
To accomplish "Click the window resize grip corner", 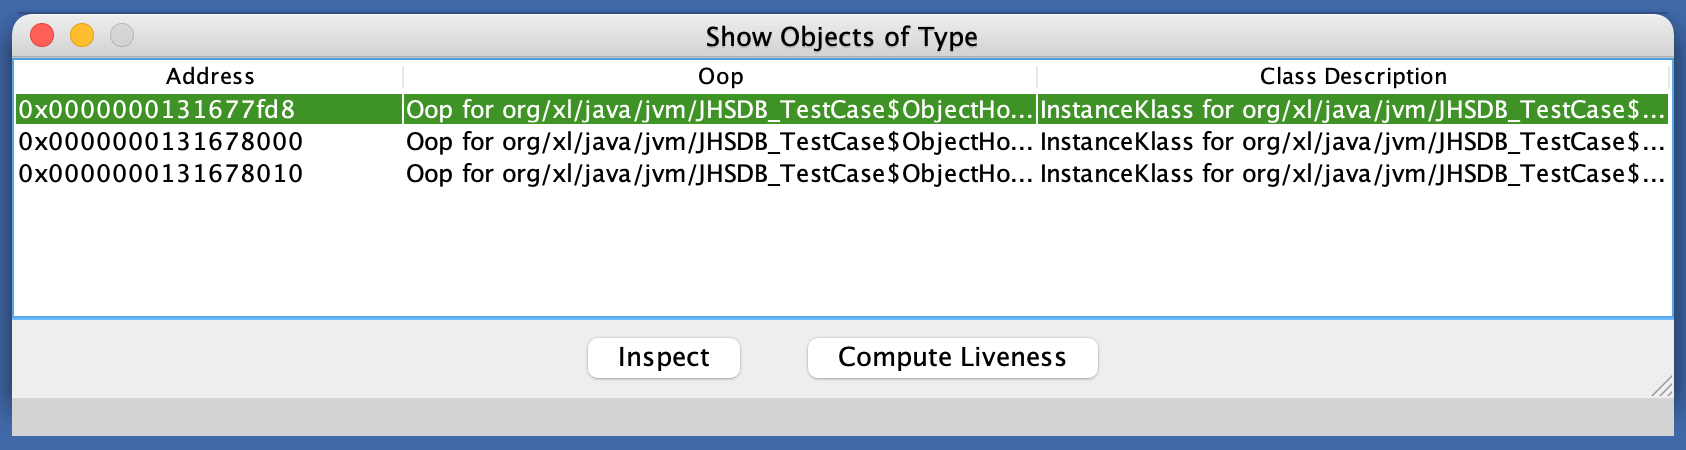I will pyautogui.click(x=1662, y=386).
